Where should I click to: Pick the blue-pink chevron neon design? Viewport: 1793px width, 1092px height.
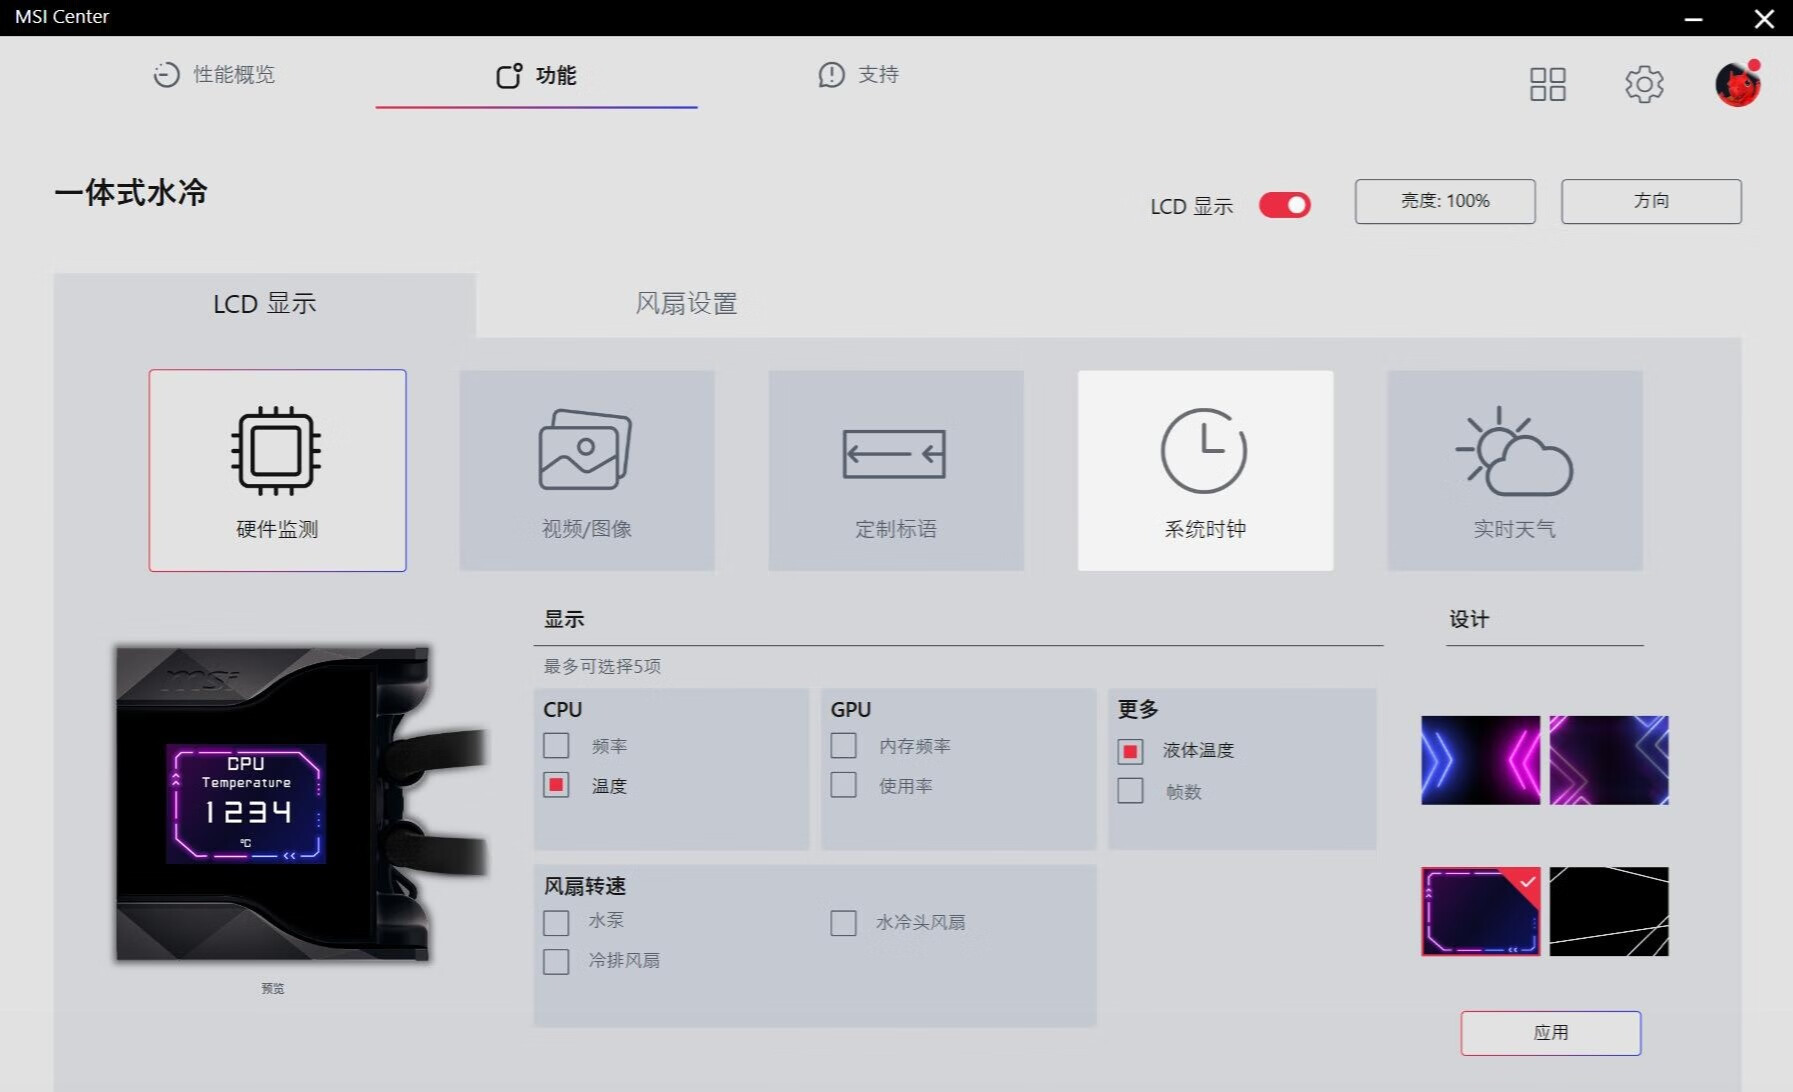pyautogui.click(x=1480, y=760)
